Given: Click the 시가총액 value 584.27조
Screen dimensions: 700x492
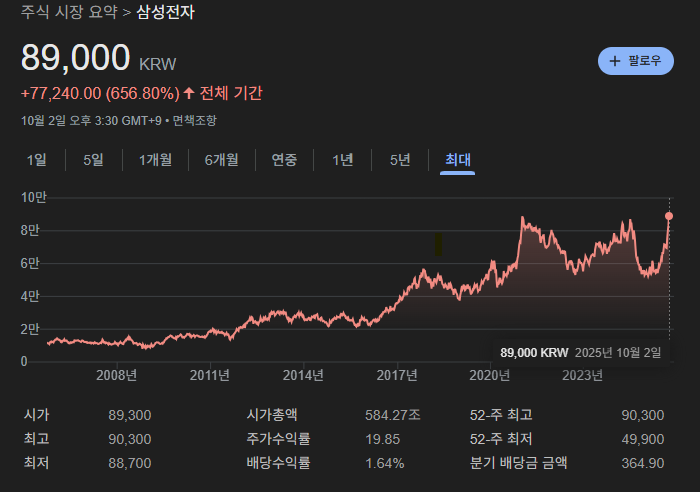Looking at the screenshot, I should point(393,415).
